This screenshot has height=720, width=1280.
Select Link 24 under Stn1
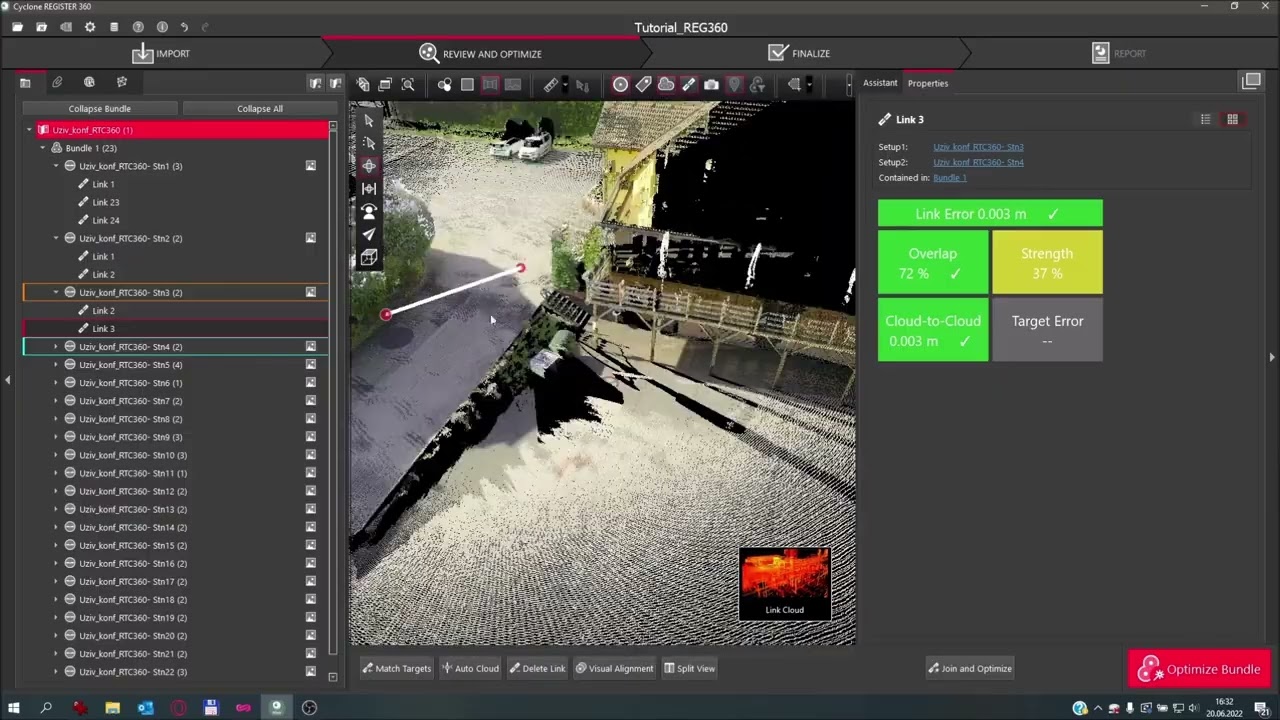tap(106, 220)
